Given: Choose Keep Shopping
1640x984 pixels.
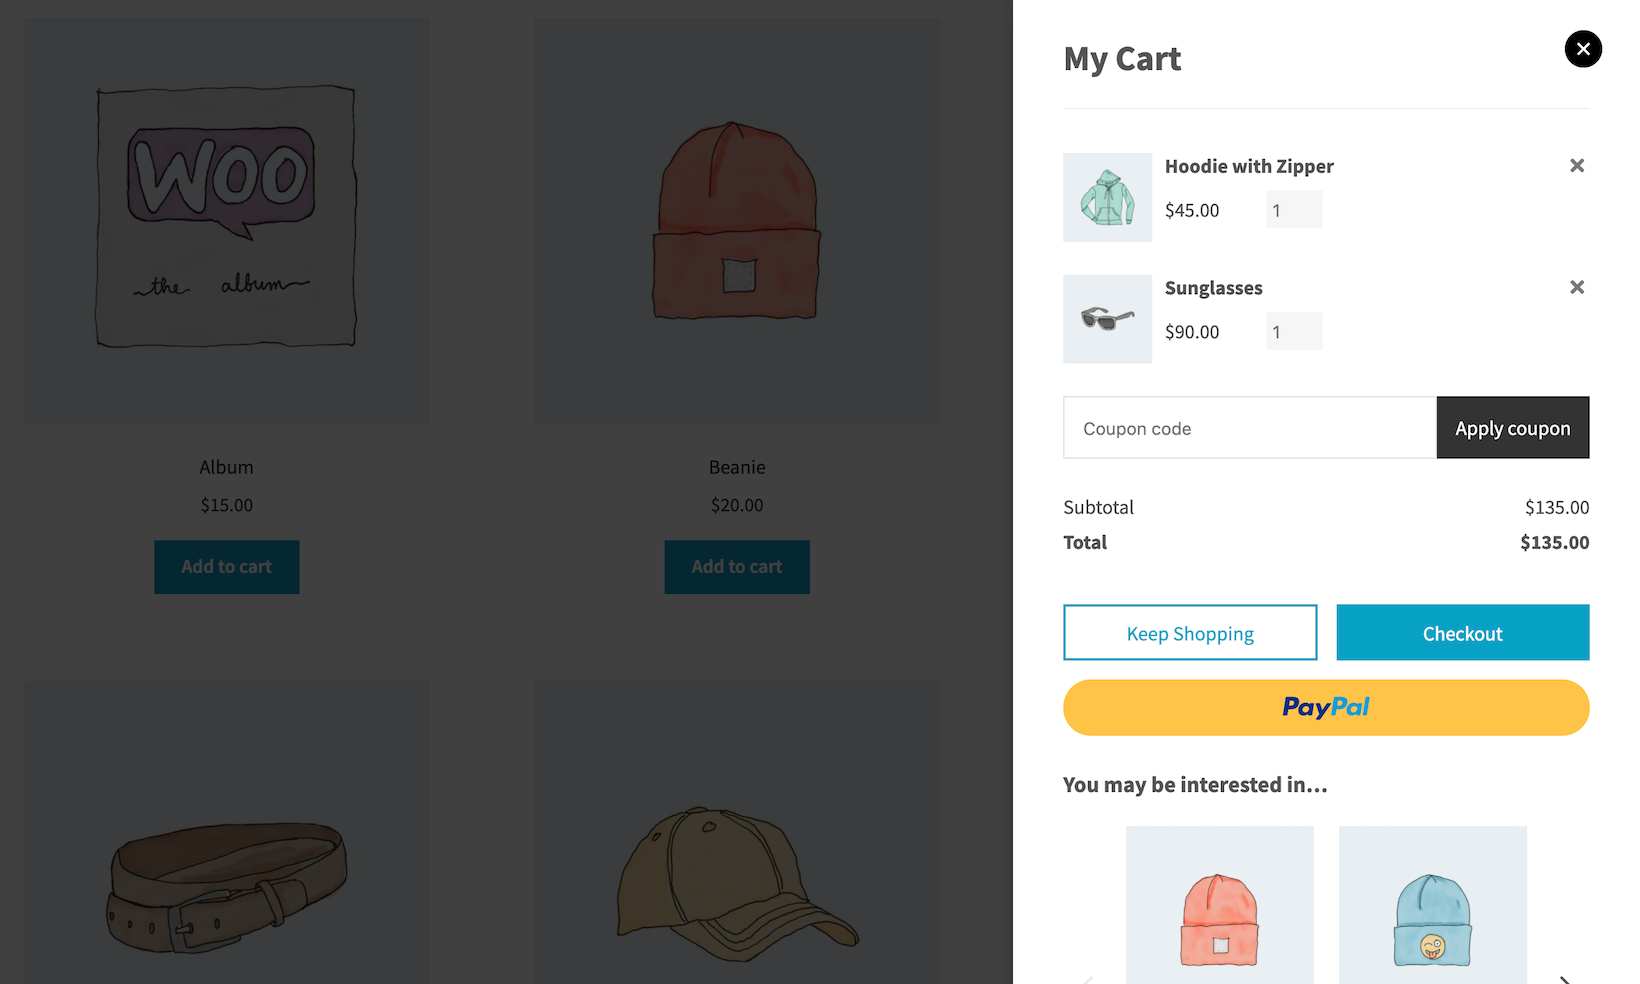Looking at the screenshot, I should pyautogui.click(x=1190, y=632).
